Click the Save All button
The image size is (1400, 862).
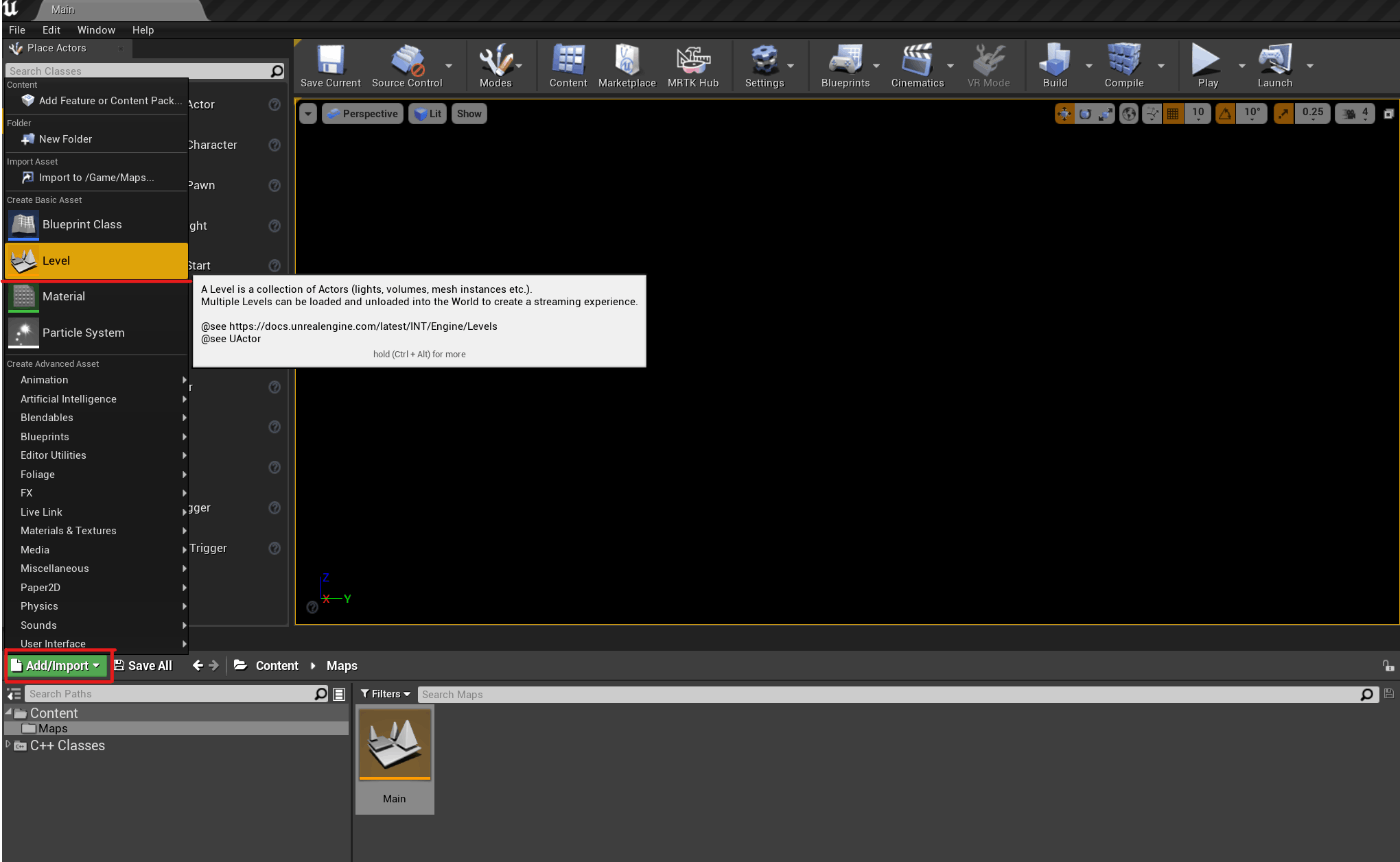pyautogui.click(x=143, y=665)
